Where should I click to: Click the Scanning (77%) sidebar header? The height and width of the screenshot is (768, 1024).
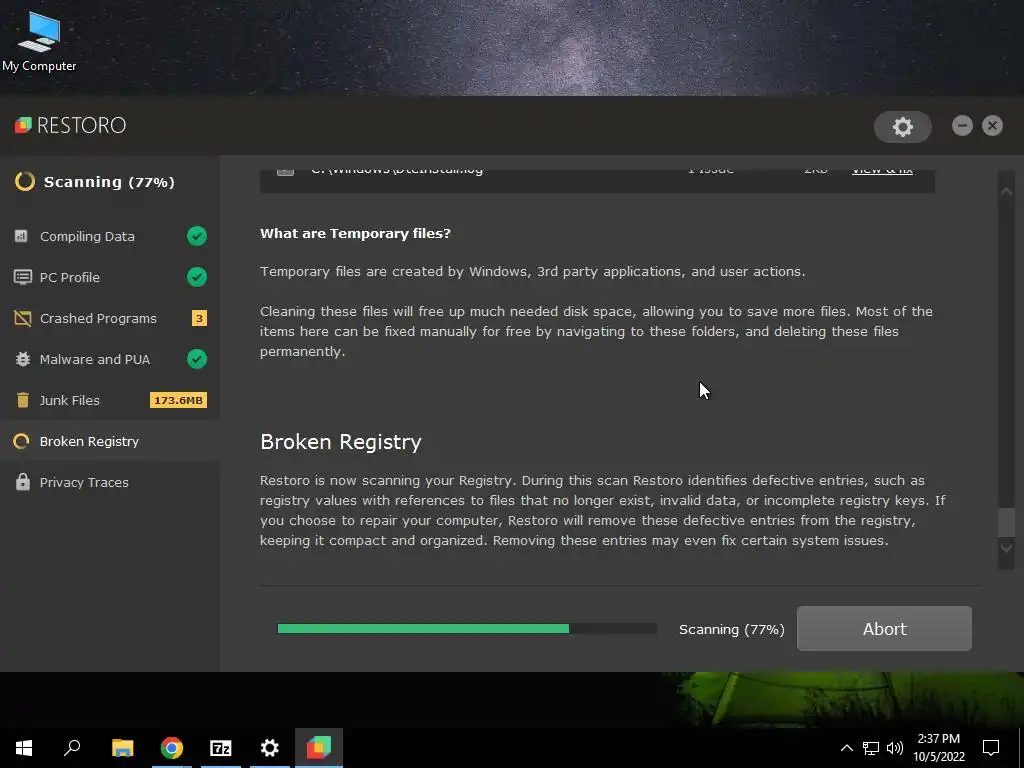point(109,182)
